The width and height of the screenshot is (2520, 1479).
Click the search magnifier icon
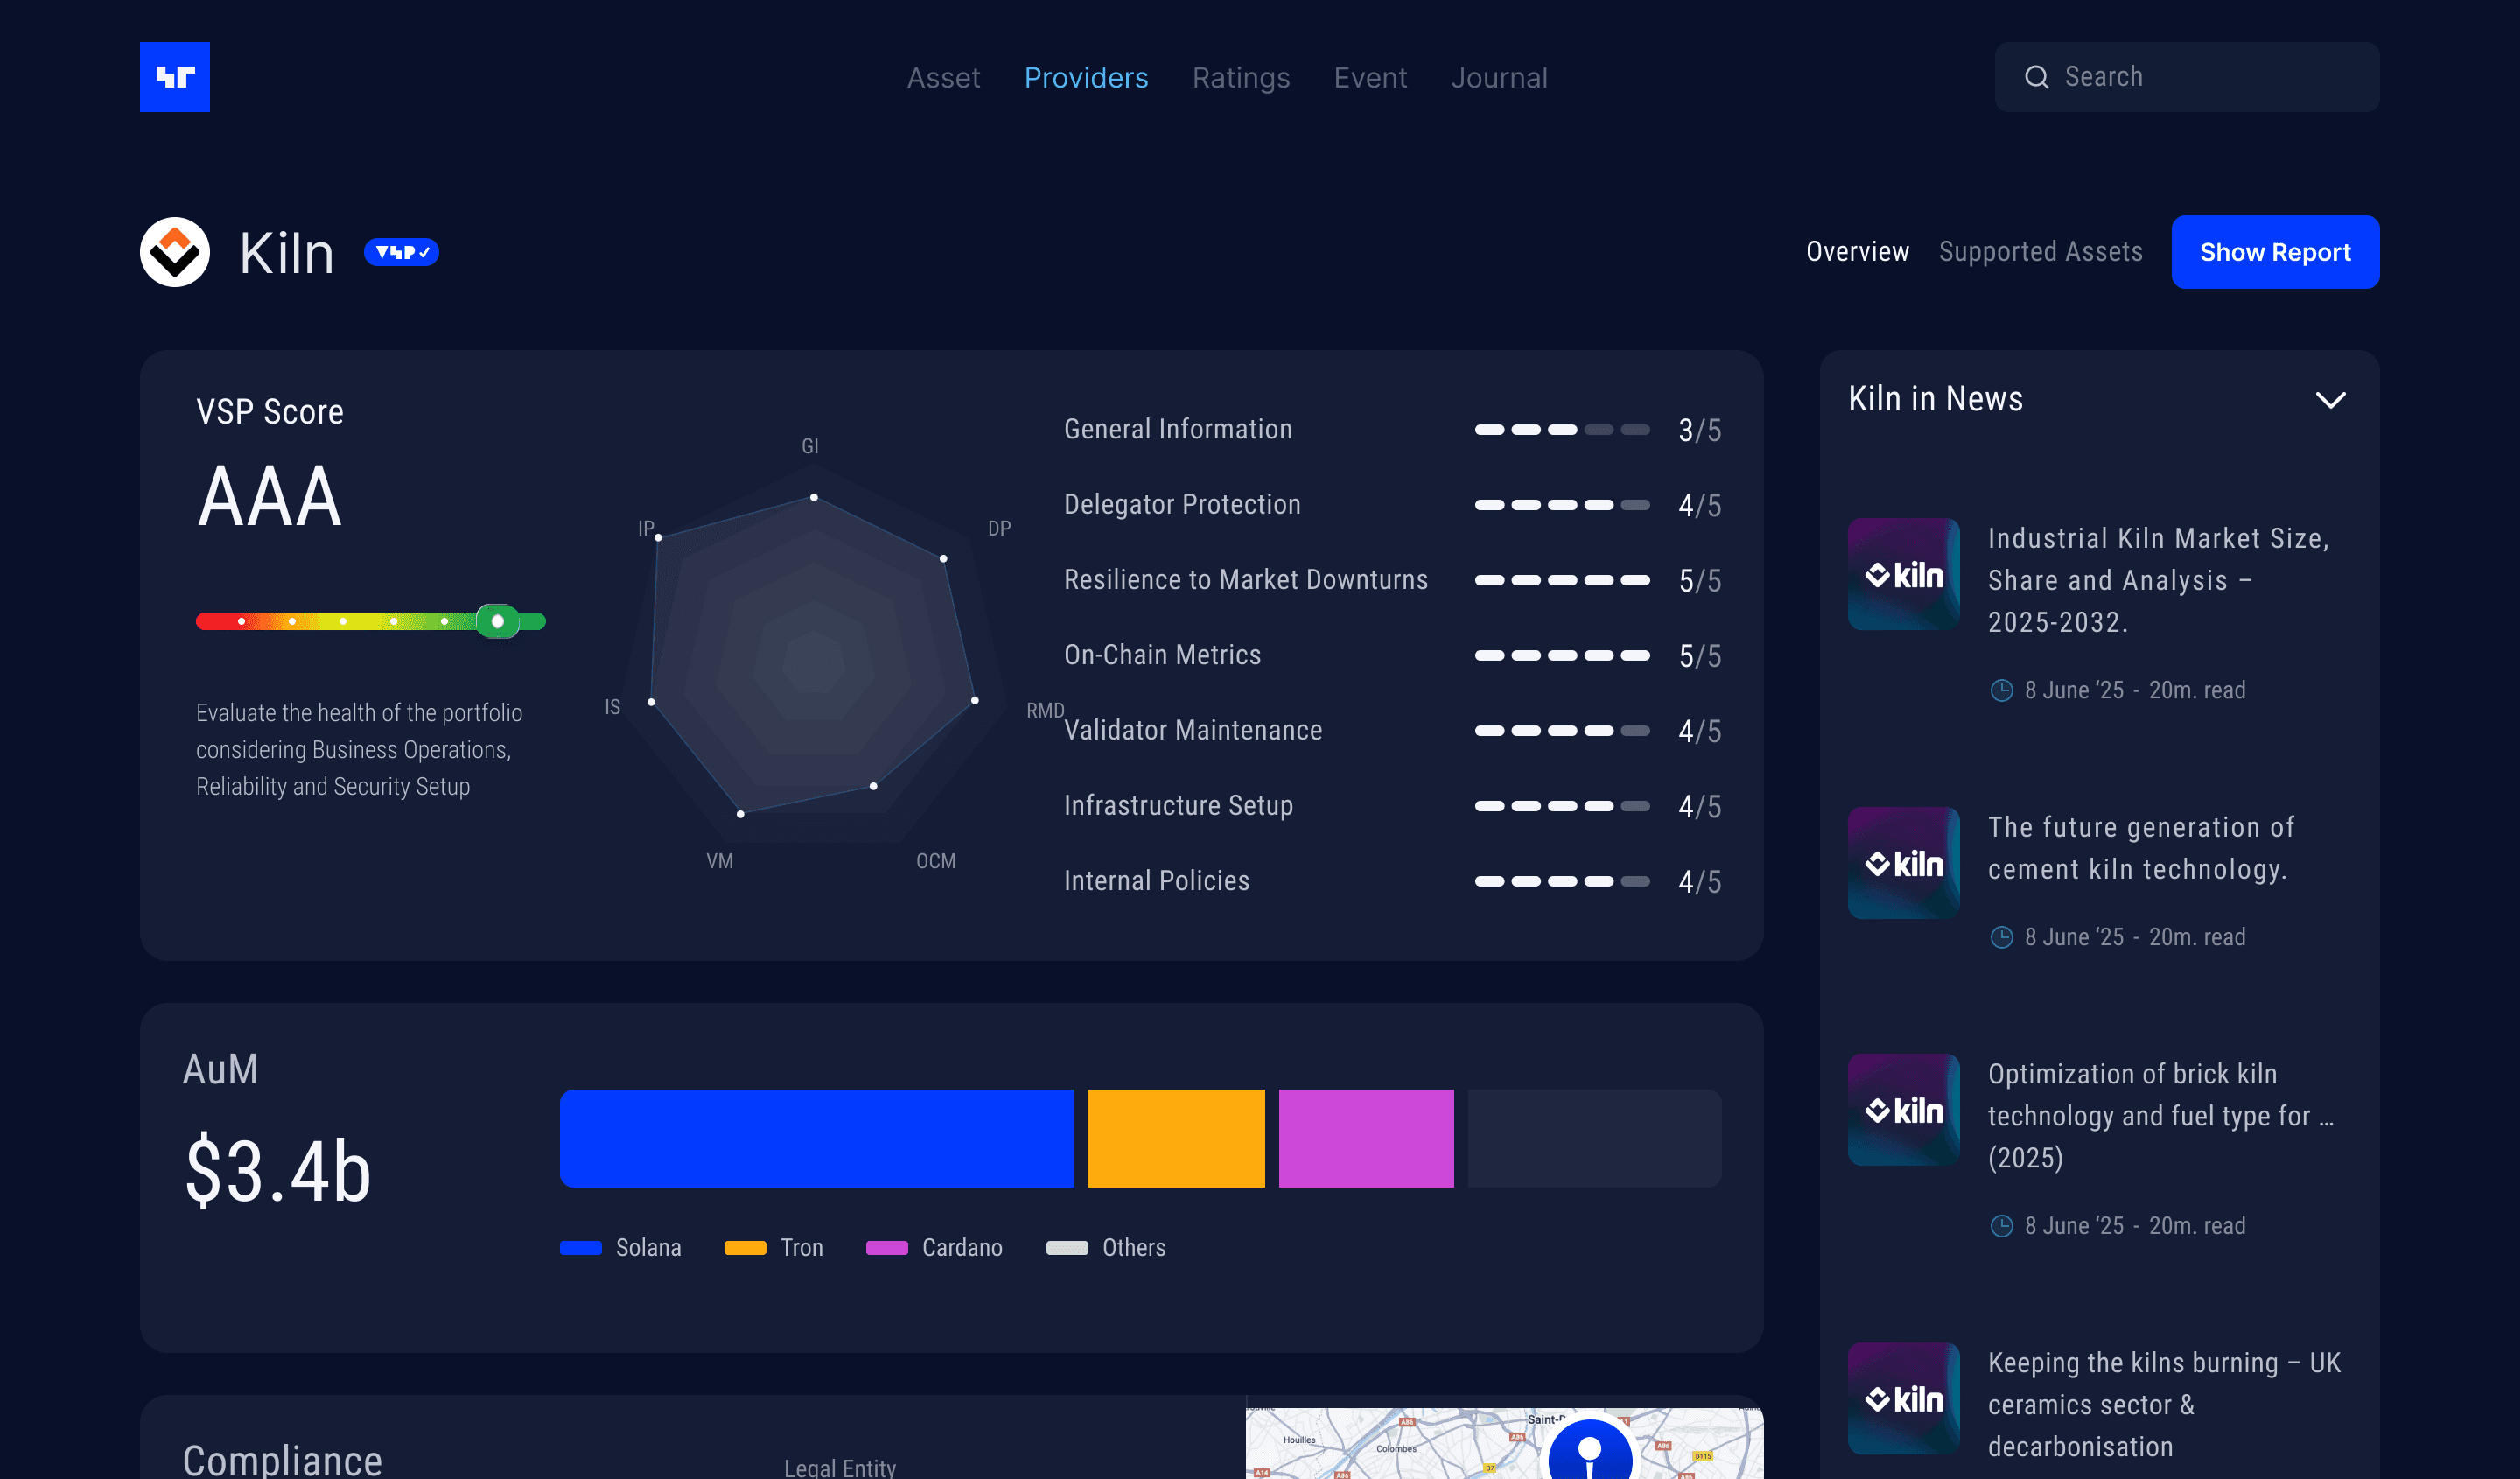[2036, 77]
